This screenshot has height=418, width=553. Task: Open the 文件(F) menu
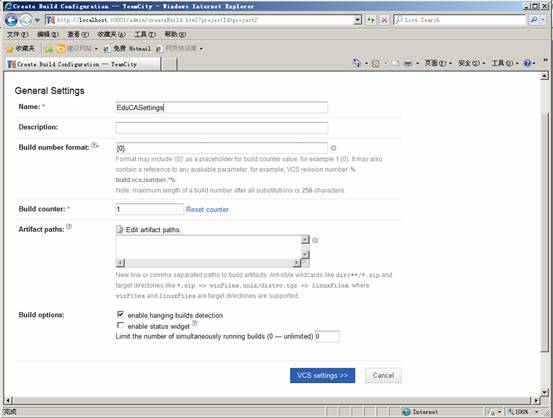[x=18, y=34]
